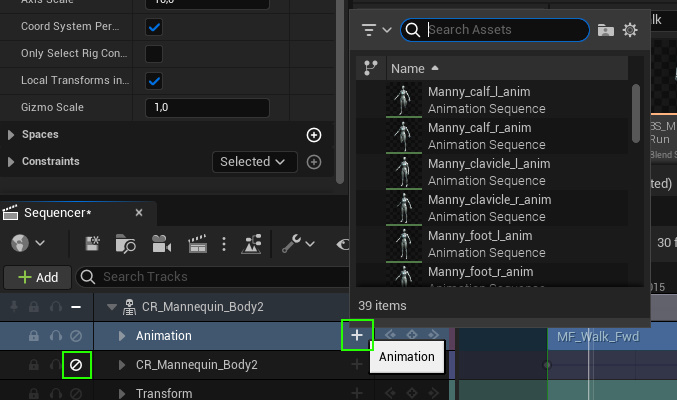Enable Only Select Rig Con... checkbox

(154, 54)
